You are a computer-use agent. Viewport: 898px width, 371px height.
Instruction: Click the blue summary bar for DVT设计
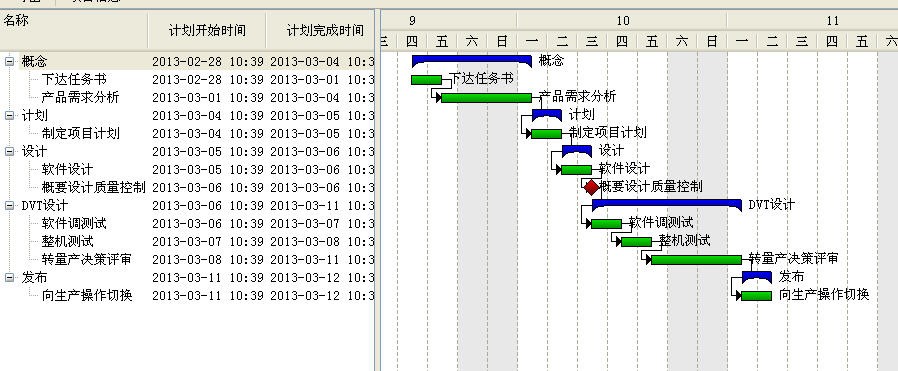(667, 204)
